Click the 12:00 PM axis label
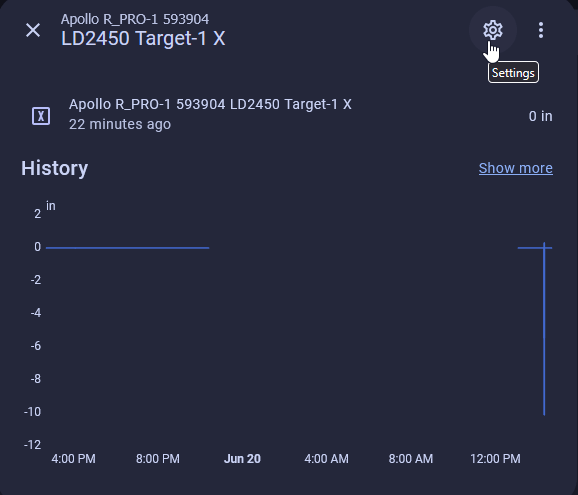This screenshot has width=578, height=495. point(495,459)
